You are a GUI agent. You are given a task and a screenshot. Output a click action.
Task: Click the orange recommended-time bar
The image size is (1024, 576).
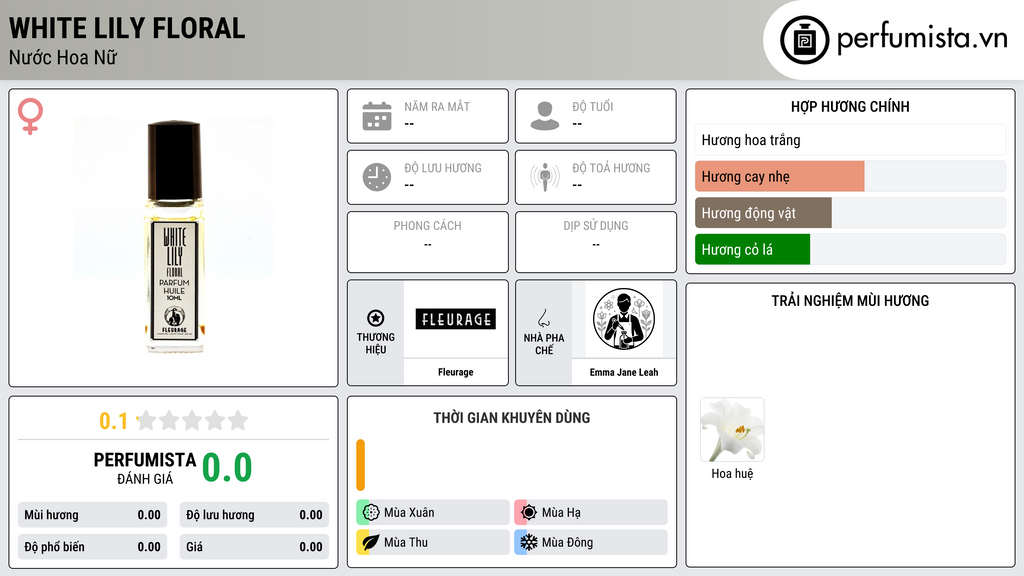[360, 465]
